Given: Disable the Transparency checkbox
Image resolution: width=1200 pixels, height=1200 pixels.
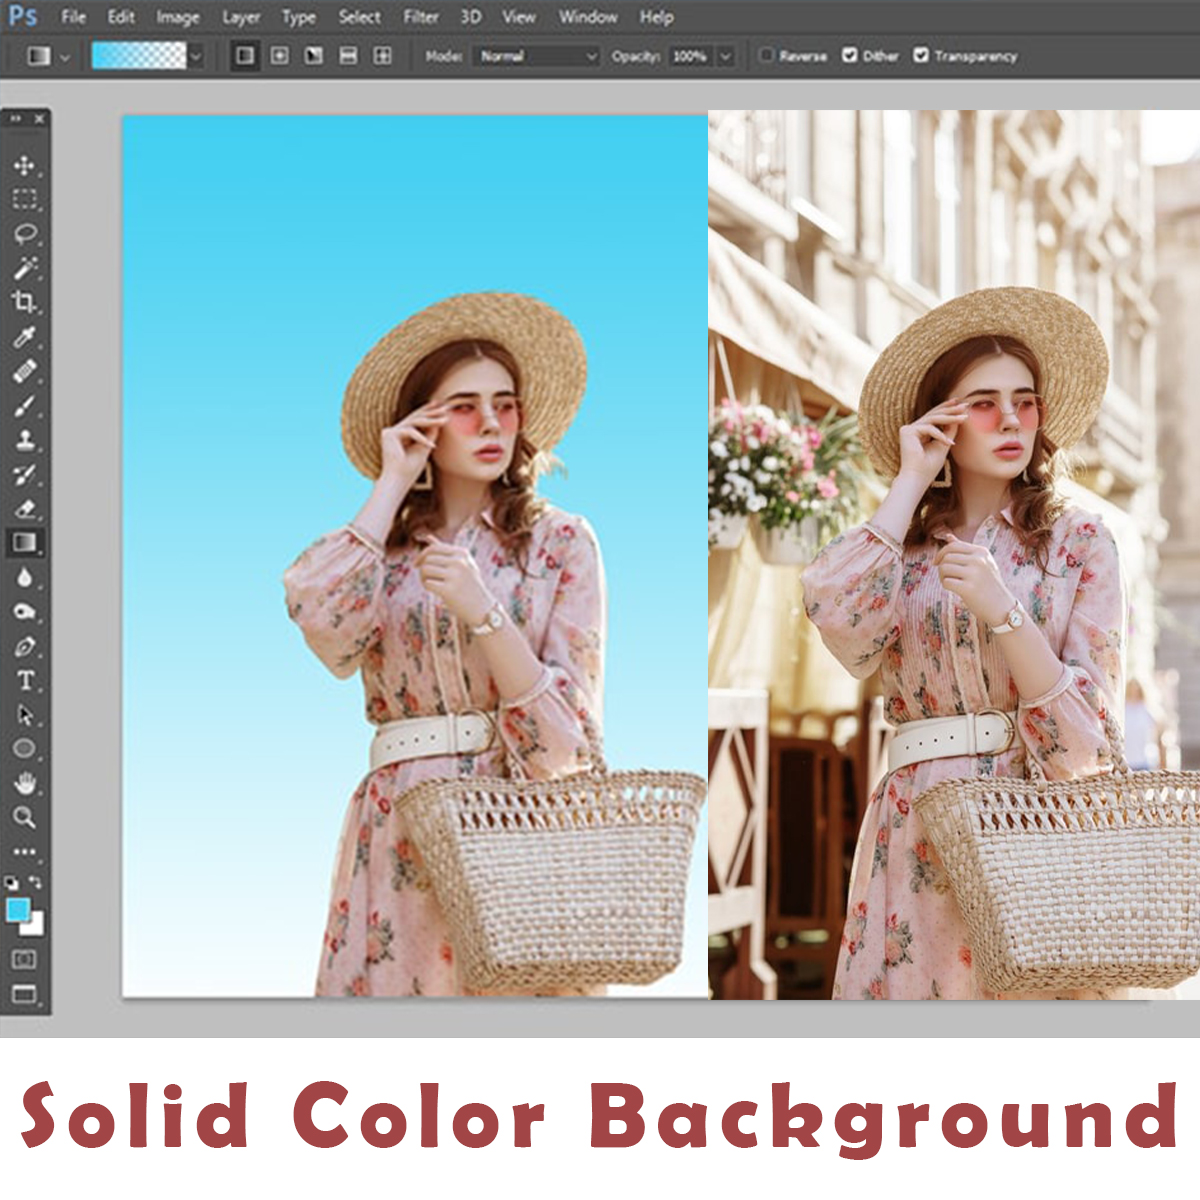Looking at the screenshot, I should (x=921, y=55).
